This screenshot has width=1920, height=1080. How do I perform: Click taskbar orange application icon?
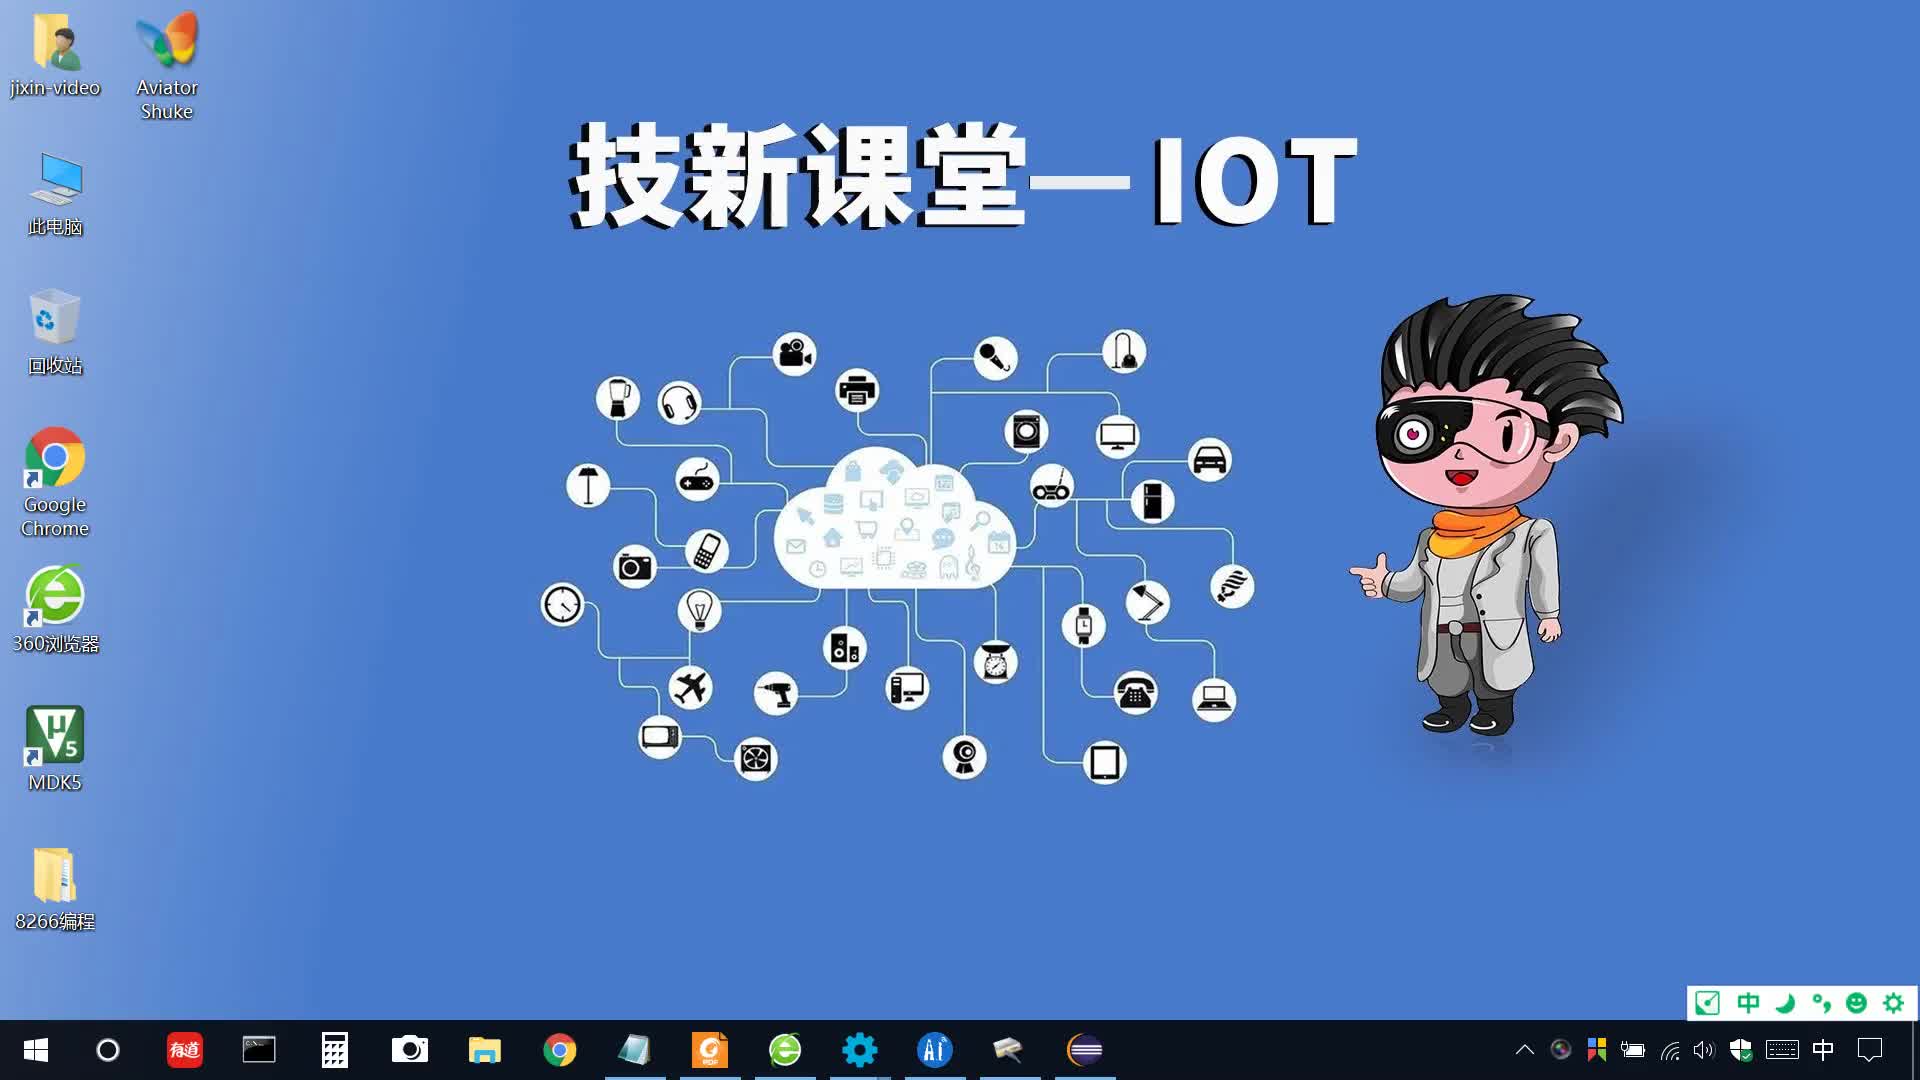coord(711,1048)
